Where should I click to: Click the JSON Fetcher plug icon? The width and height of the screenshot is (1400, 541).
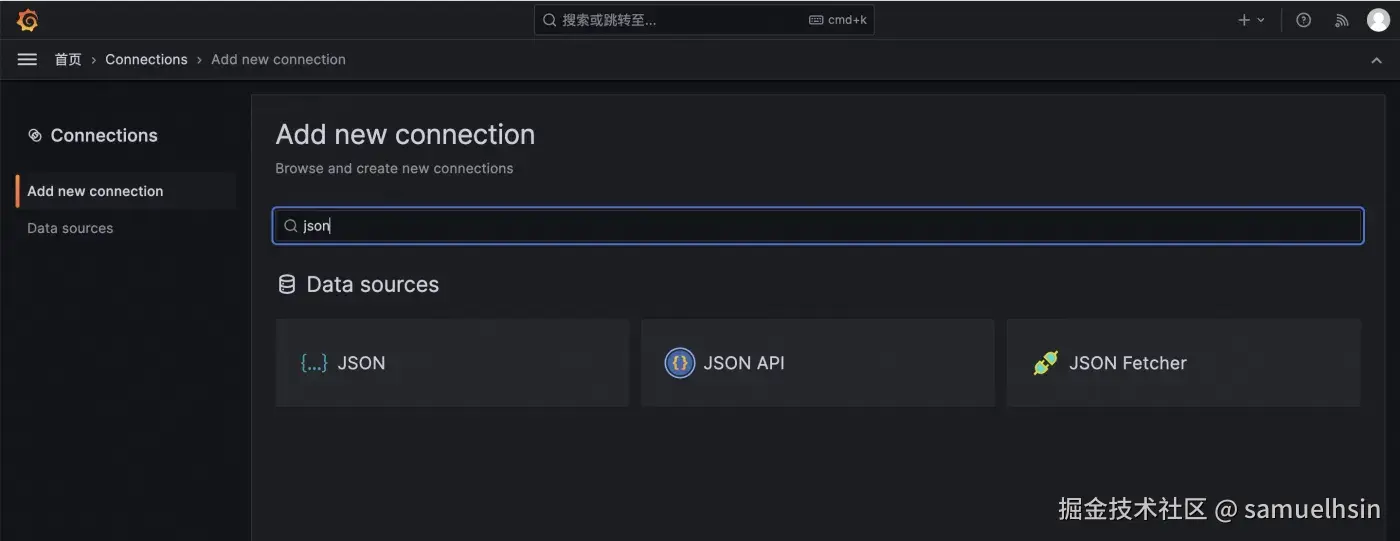pyautogui.click(x=1046, y=363)
